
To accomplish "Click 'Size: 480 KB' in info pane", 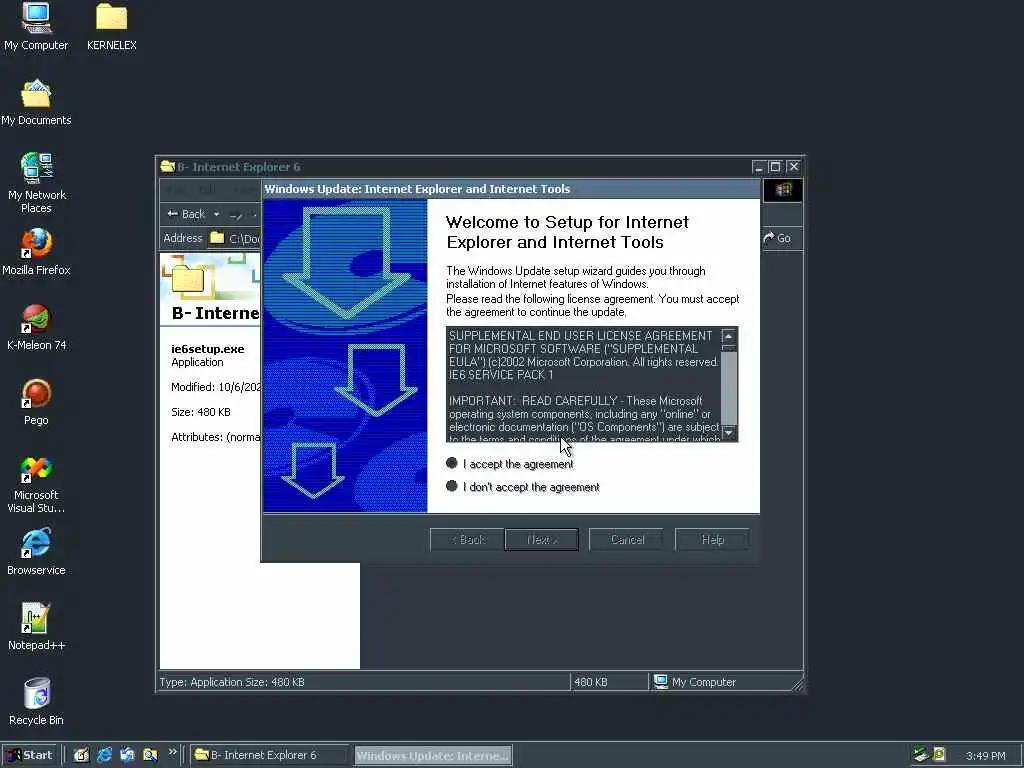I will [200, 411].
